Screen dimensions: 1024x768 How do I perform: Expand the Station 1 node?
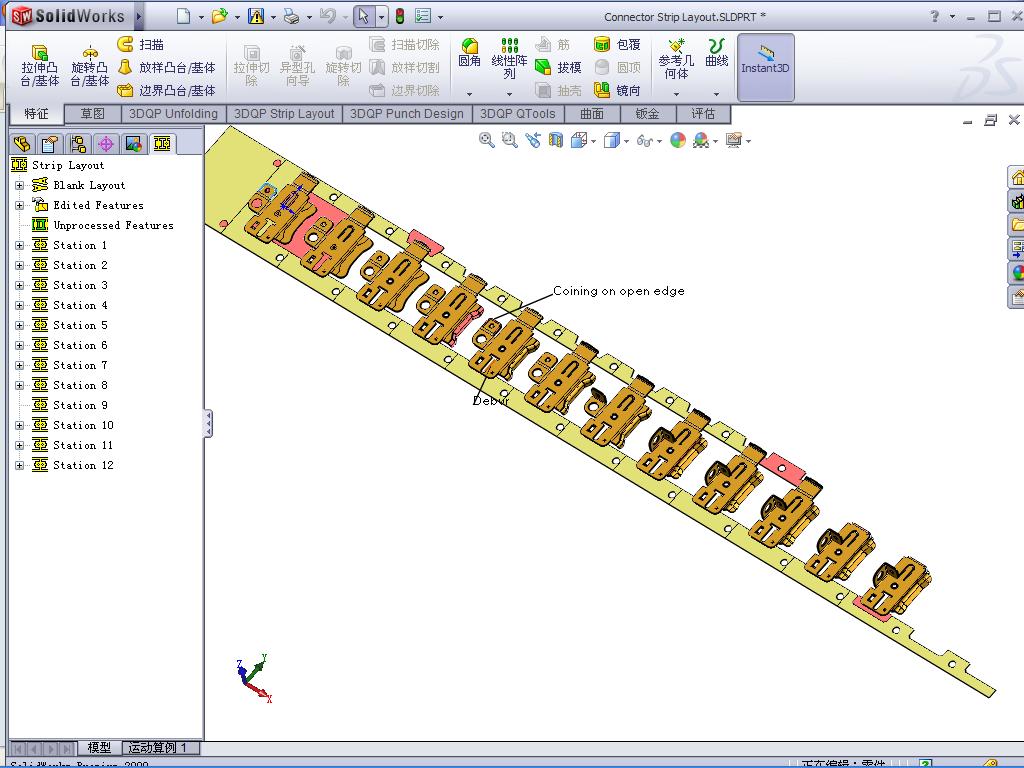tap(20, 246)
